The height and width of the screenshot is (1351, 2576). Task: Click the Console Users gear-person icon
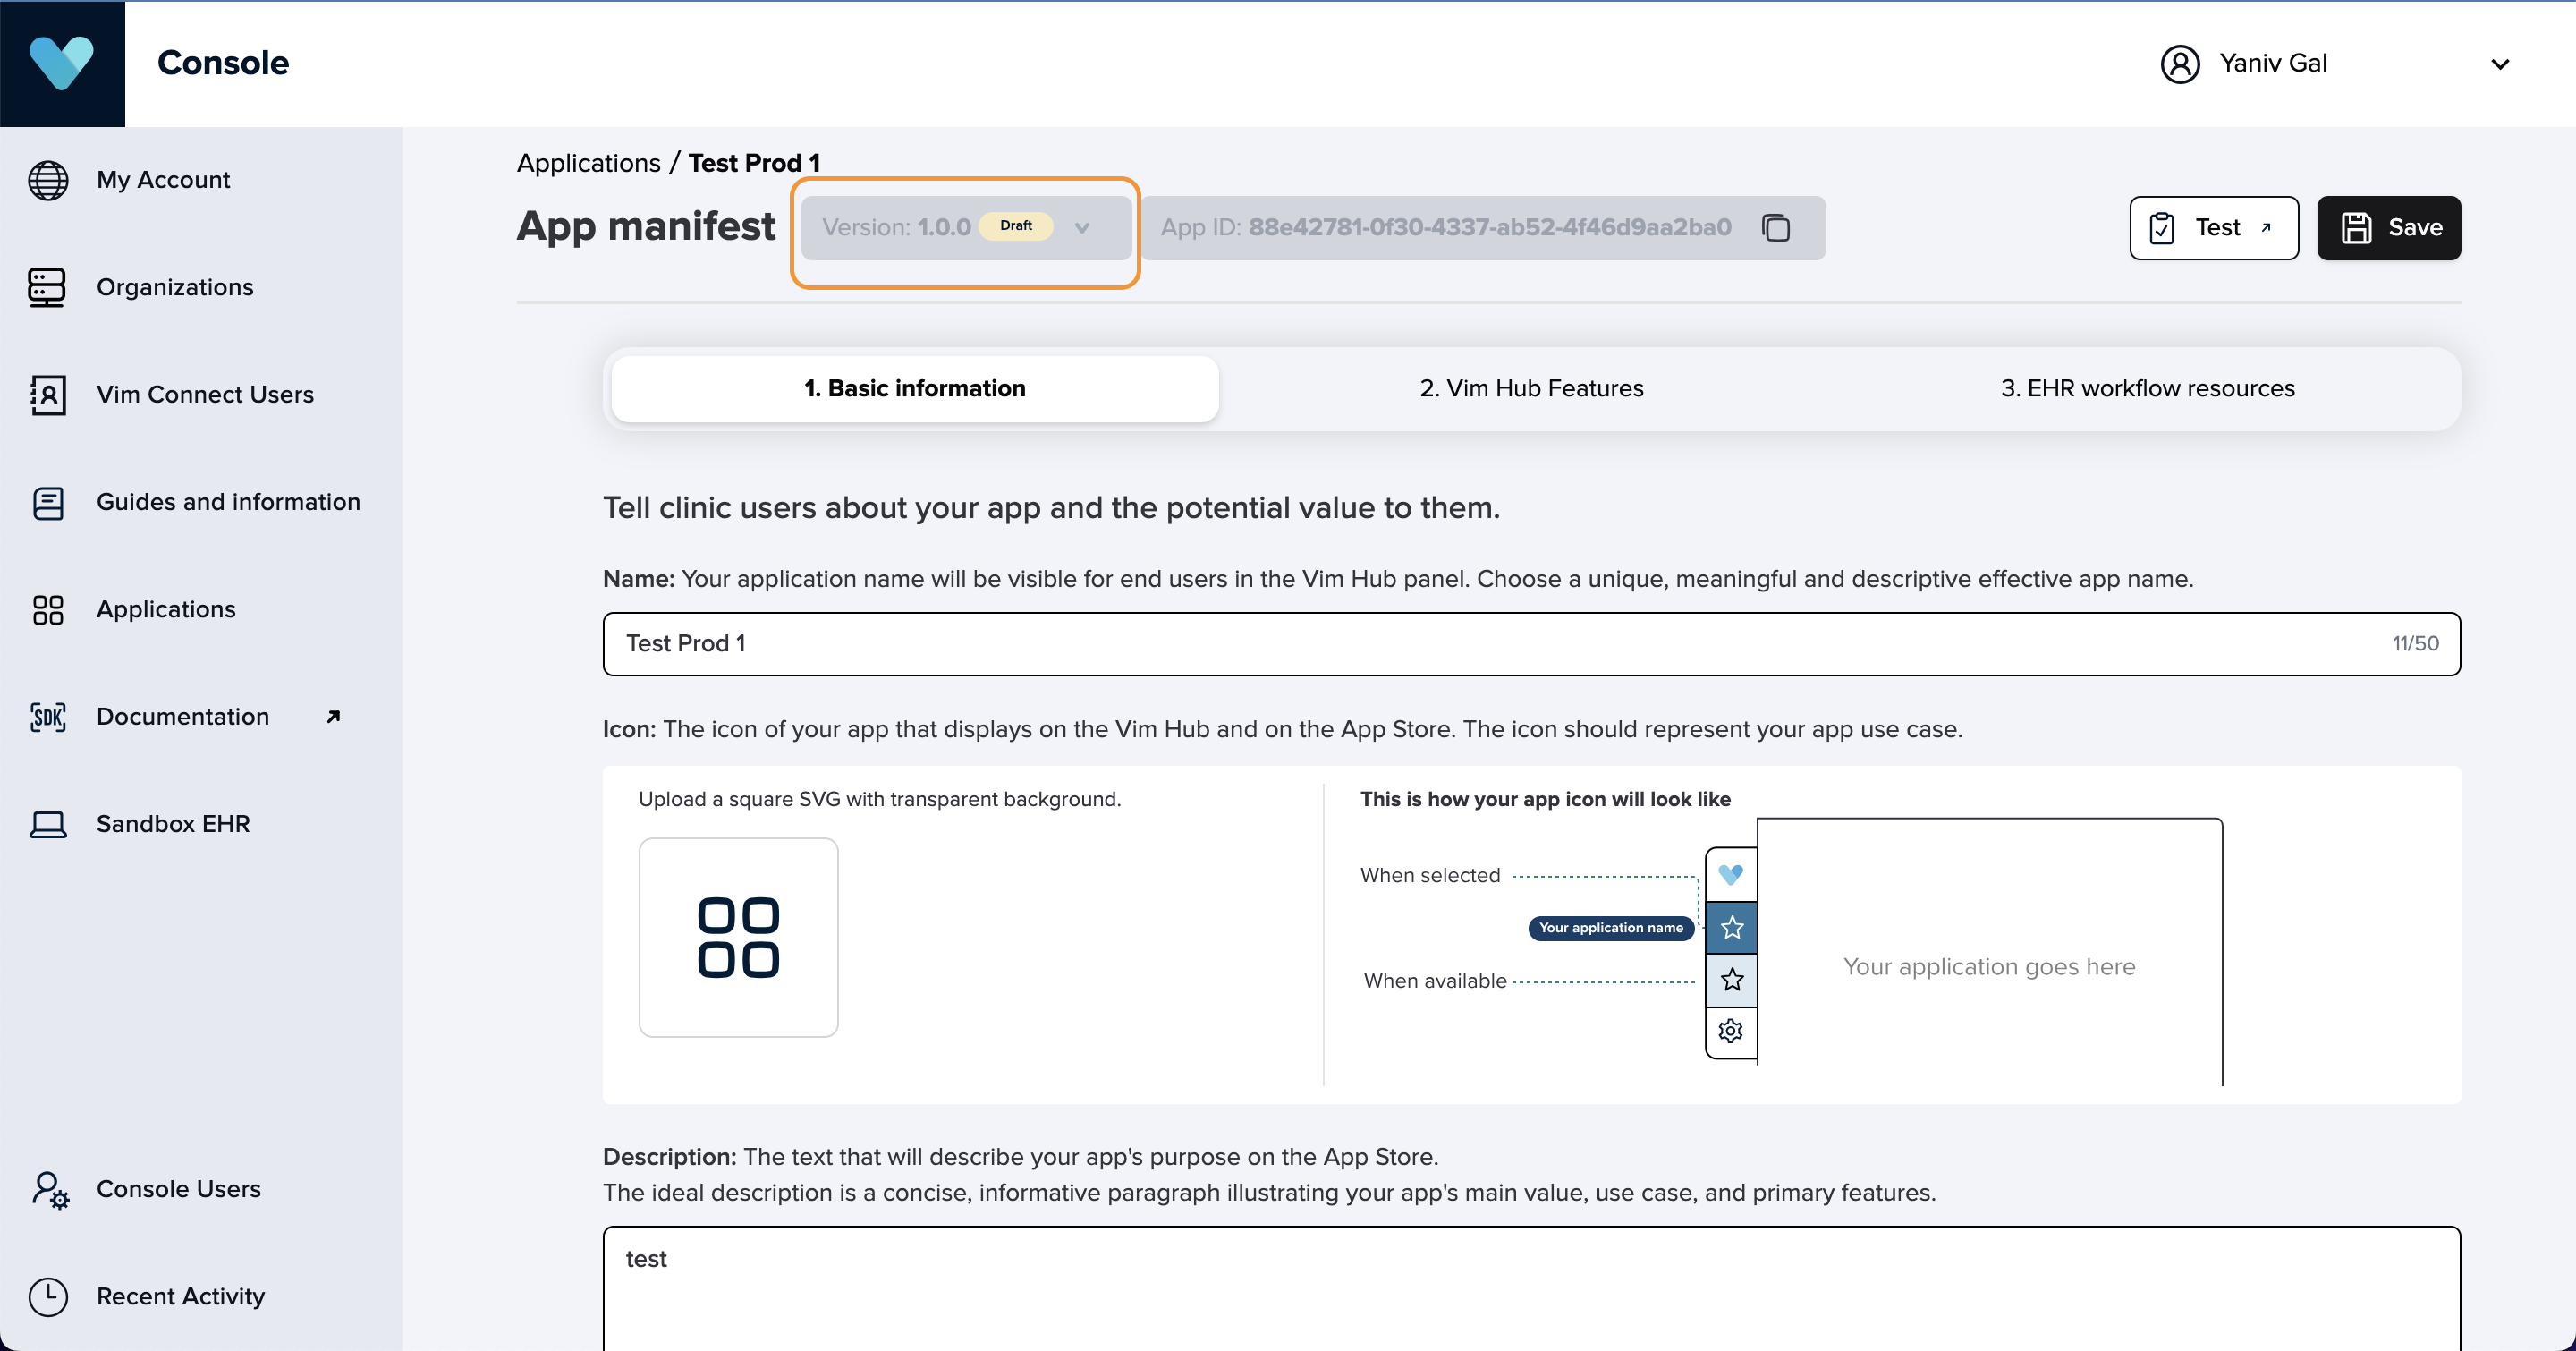click(49, 1189)
